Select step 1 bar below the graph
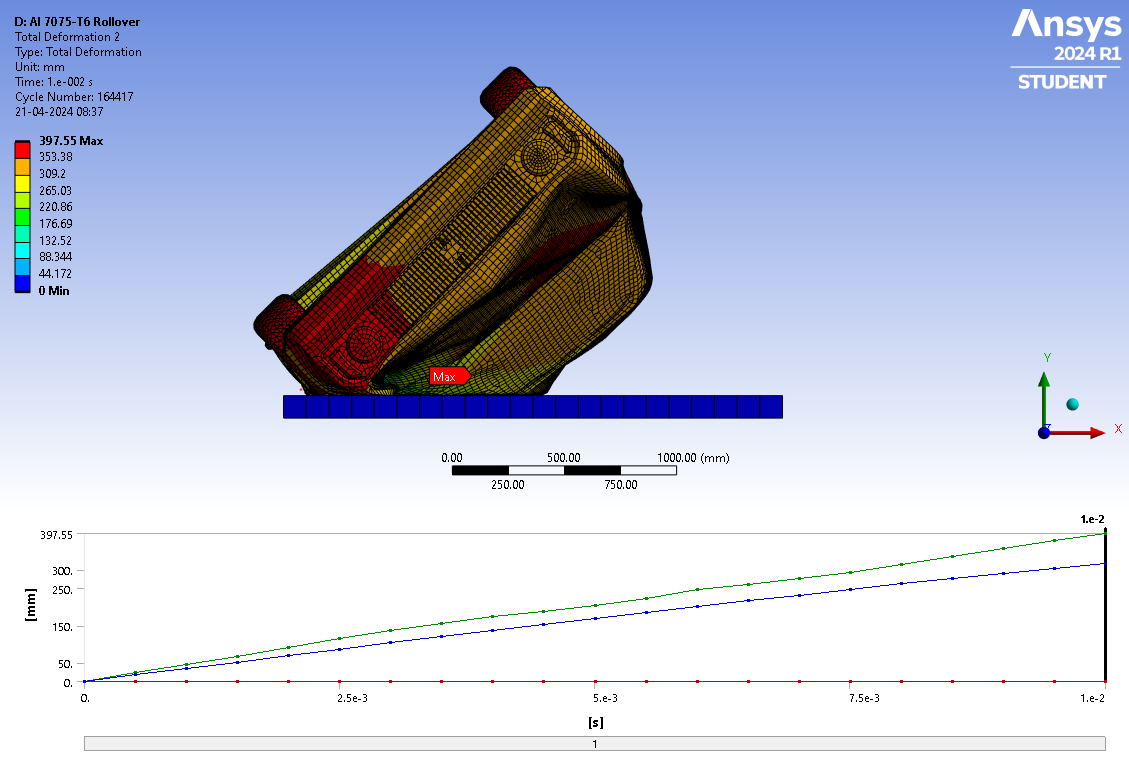The width and height of the screenshot is (1129, 763). [x=595, y=744]
